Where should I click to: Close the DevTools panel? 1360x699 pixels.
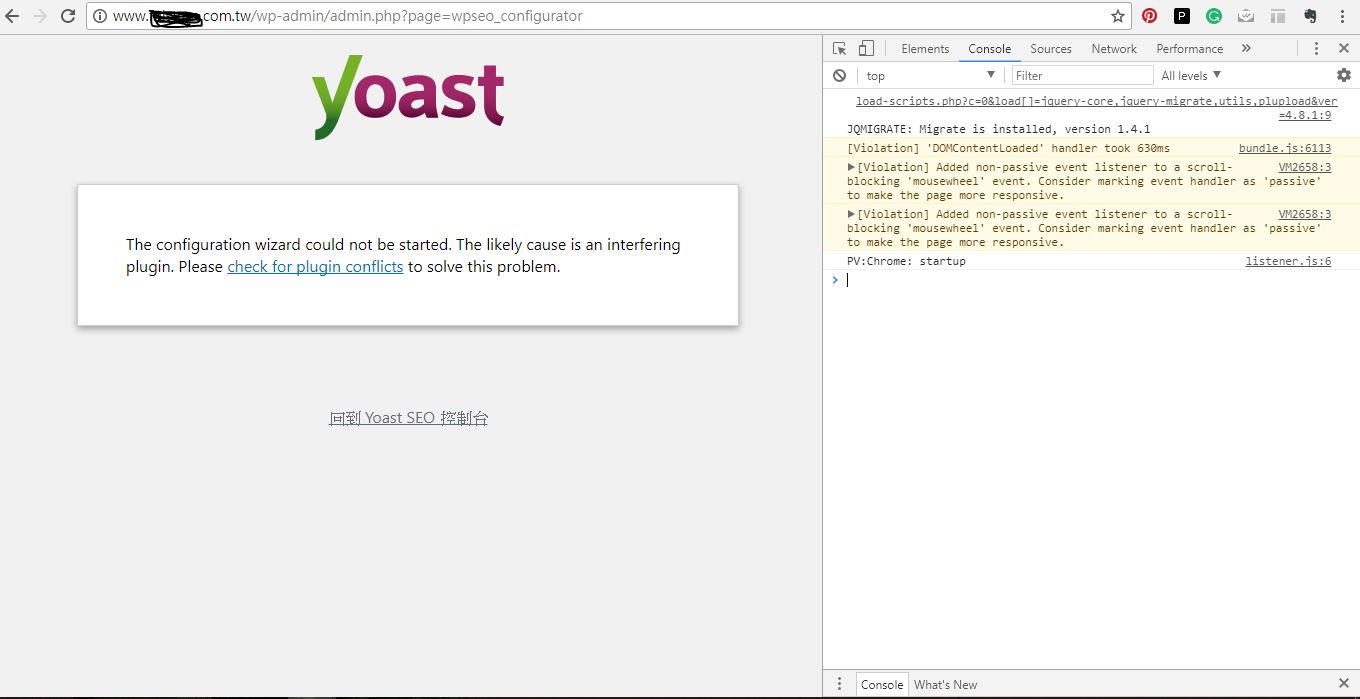(1344, 48)
